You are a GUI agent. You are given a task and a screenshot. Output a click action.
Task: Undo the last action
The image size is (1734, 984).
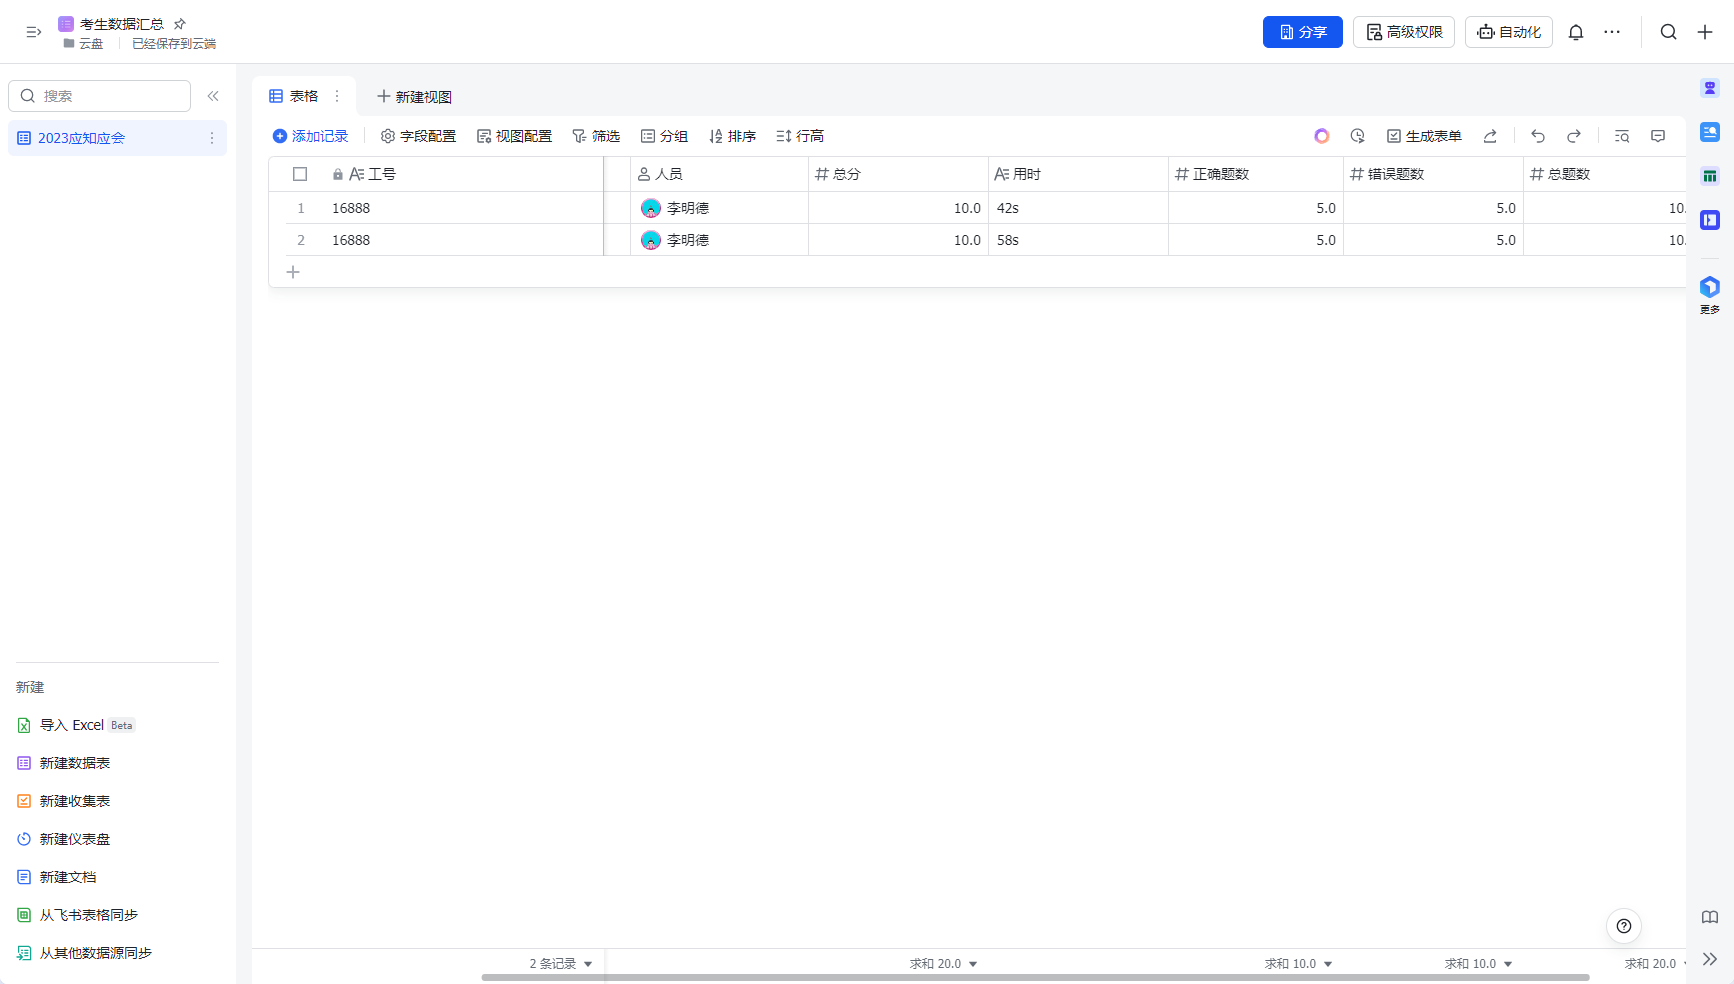click(x=1538, y=136)
